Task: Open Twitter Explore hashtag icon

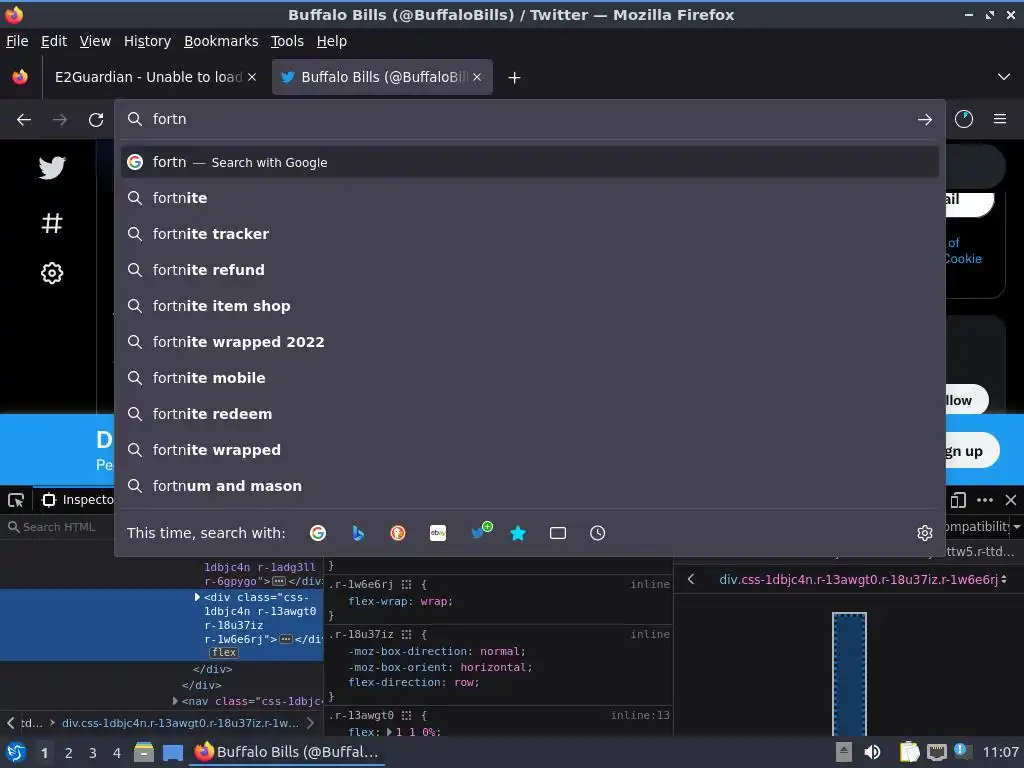Action: pyautogui.click(x=52, y=223)
